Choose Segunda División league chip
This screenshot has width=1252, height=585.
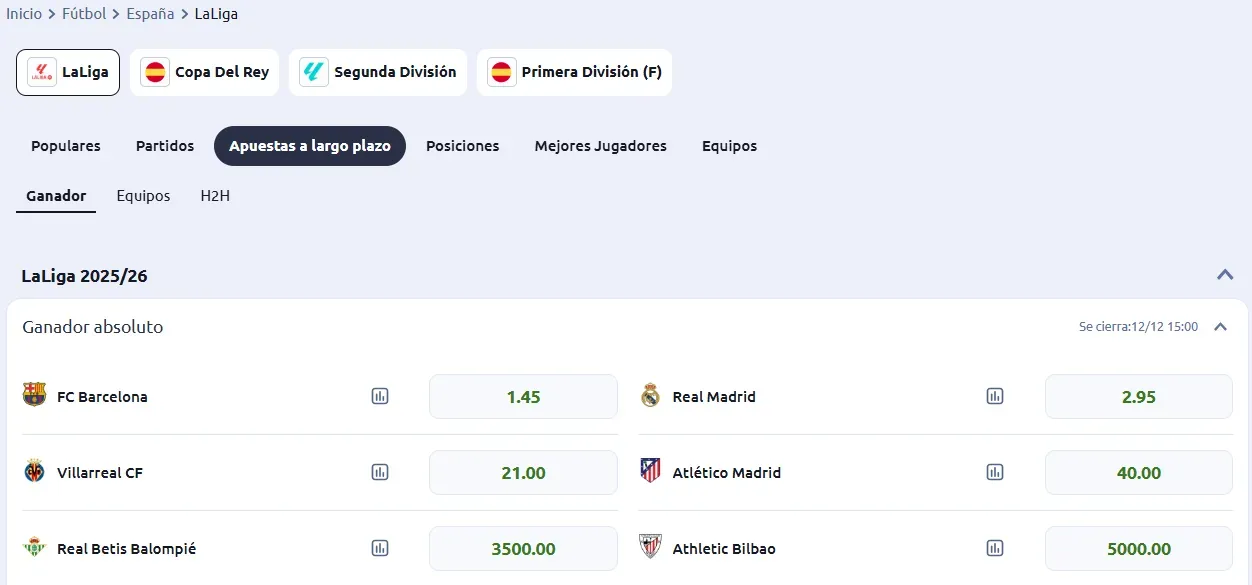pyautogui.click(x=378, y=72)
